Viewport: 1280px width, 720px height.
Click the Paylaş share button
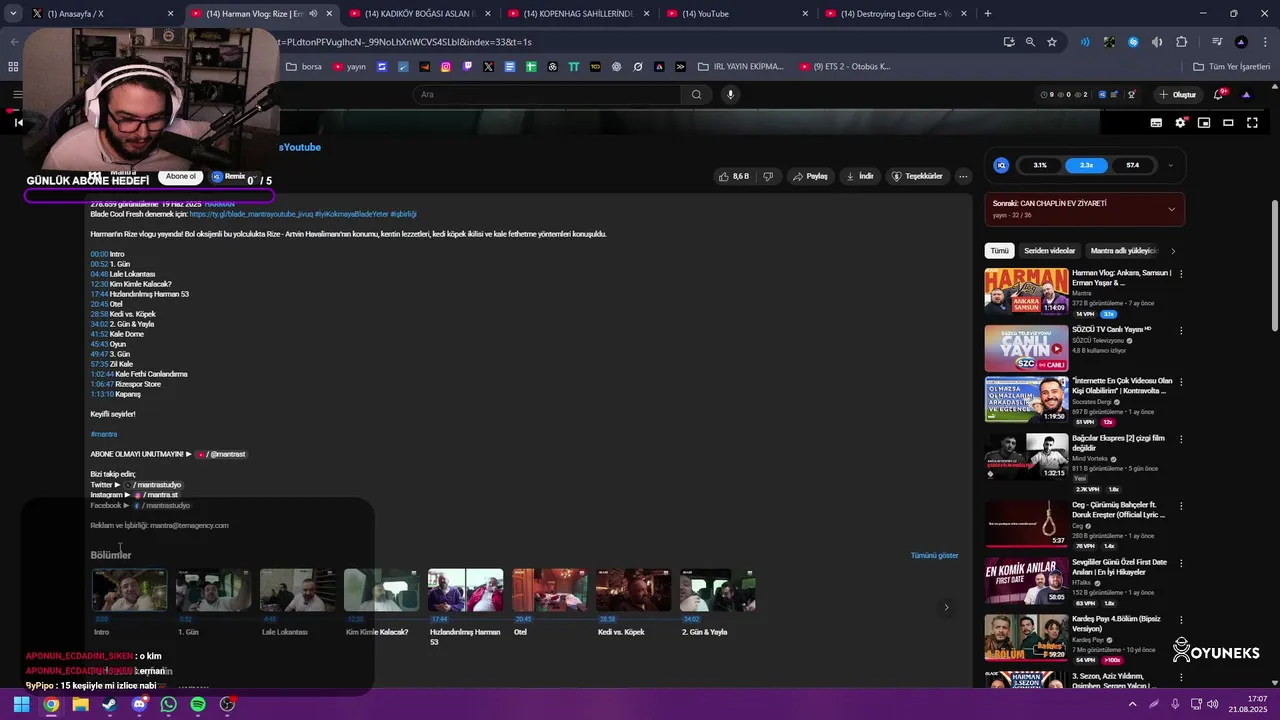pos(811,176)
